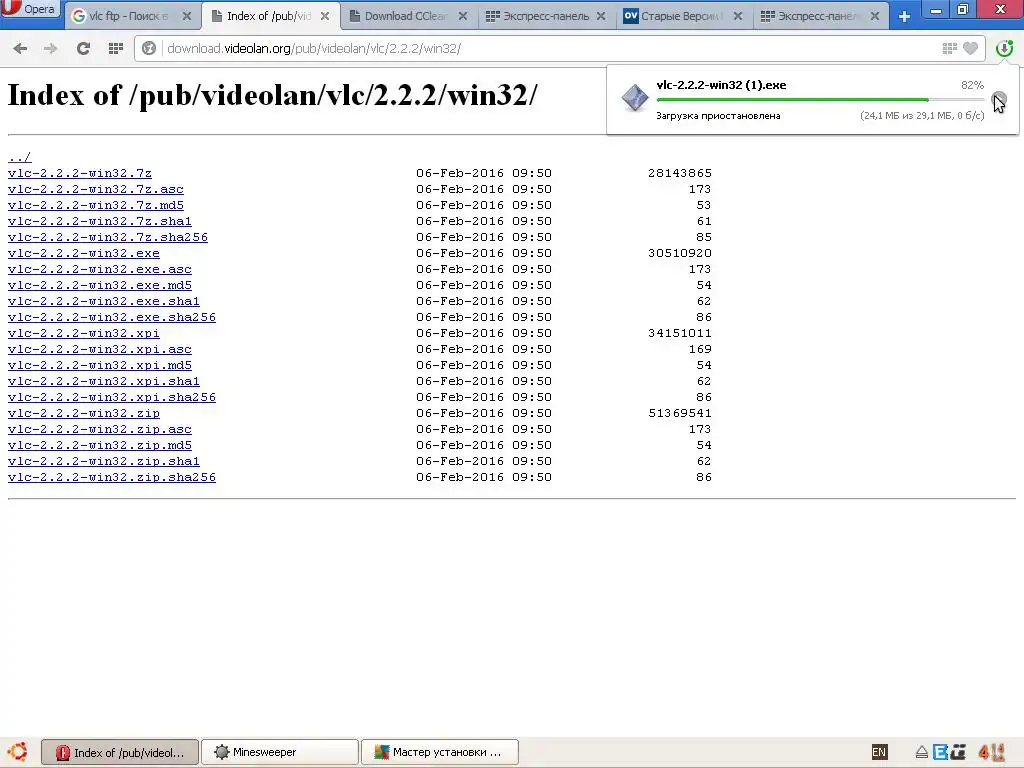Open vlc-2.2.2-win32.7z.md5 link
Viewport: 1024px width, 768px height.
(x=96, y=205)
